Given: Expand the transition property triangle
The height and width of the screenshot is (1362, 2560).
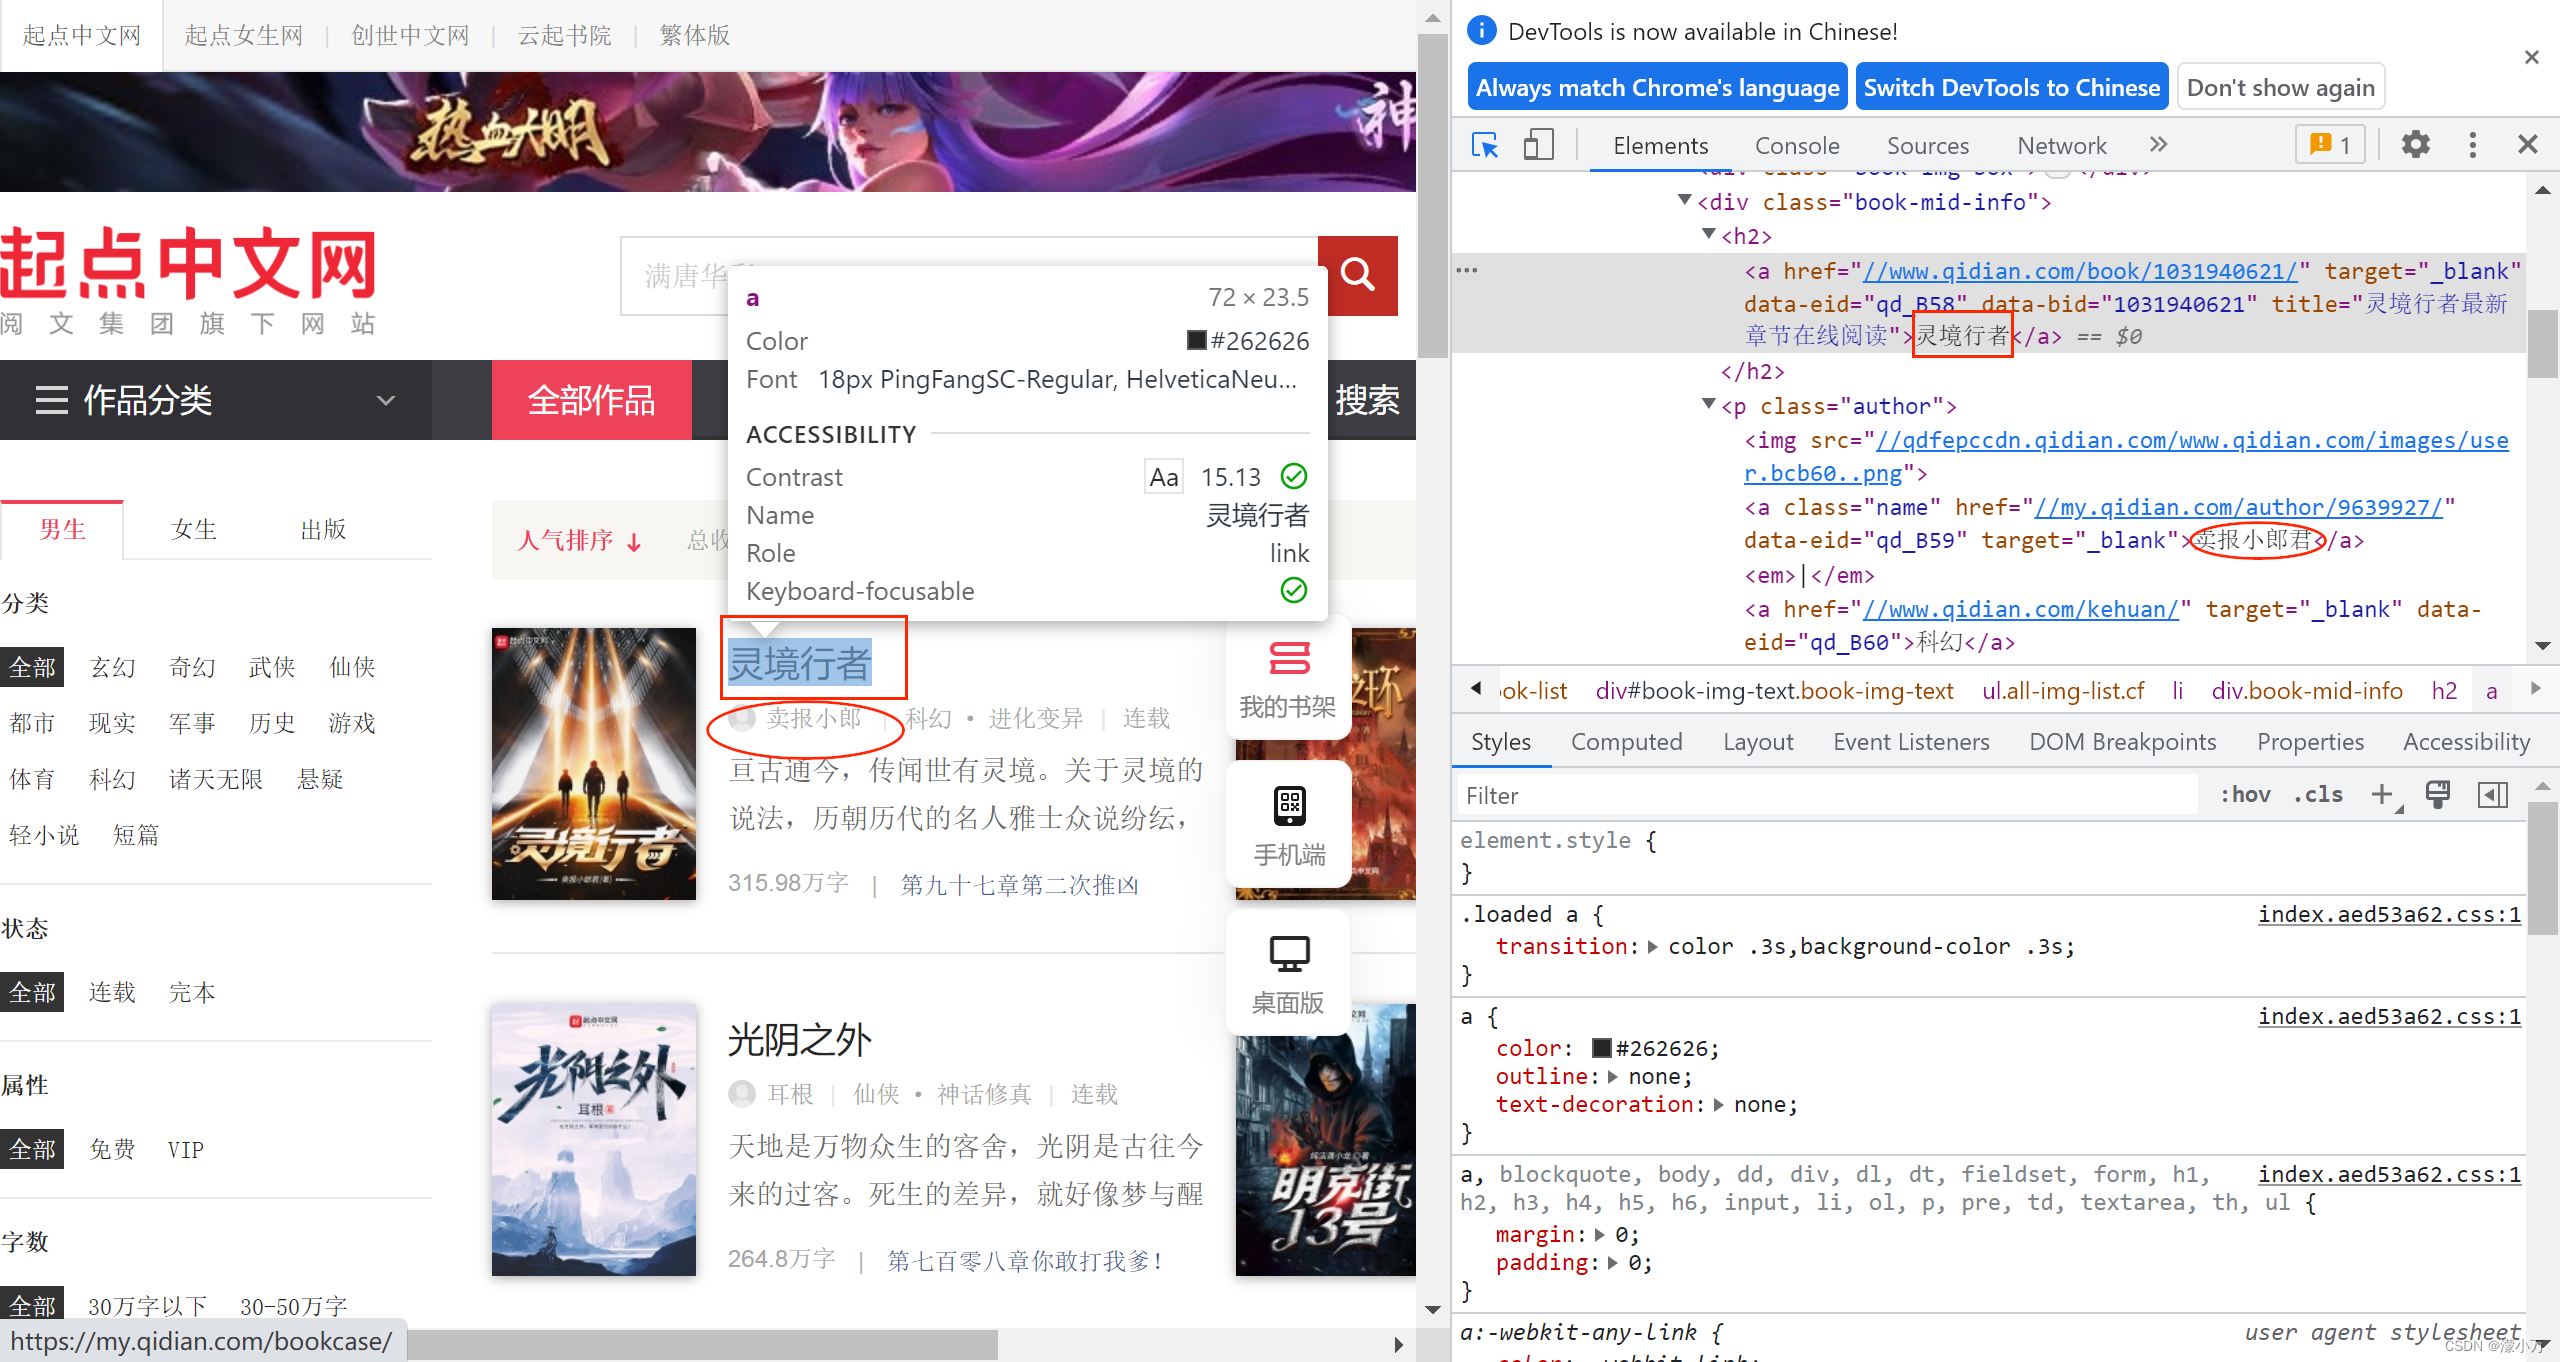Looking at the screenshot, I should pos(1652,947).
